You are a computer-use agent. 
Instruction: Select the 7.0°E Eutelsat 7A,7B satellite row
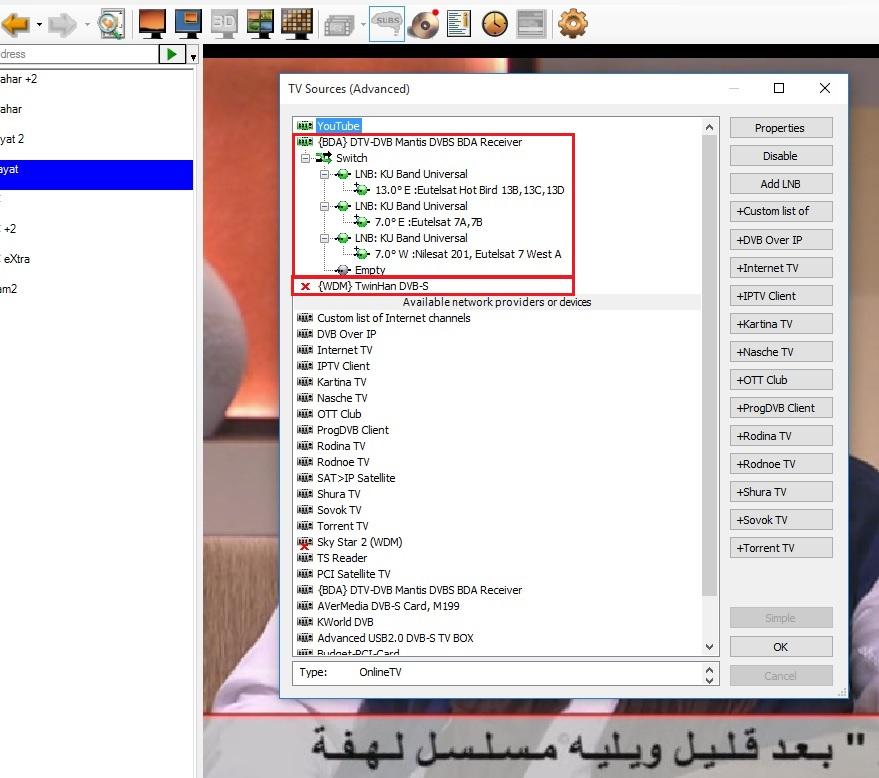[428, 222]
